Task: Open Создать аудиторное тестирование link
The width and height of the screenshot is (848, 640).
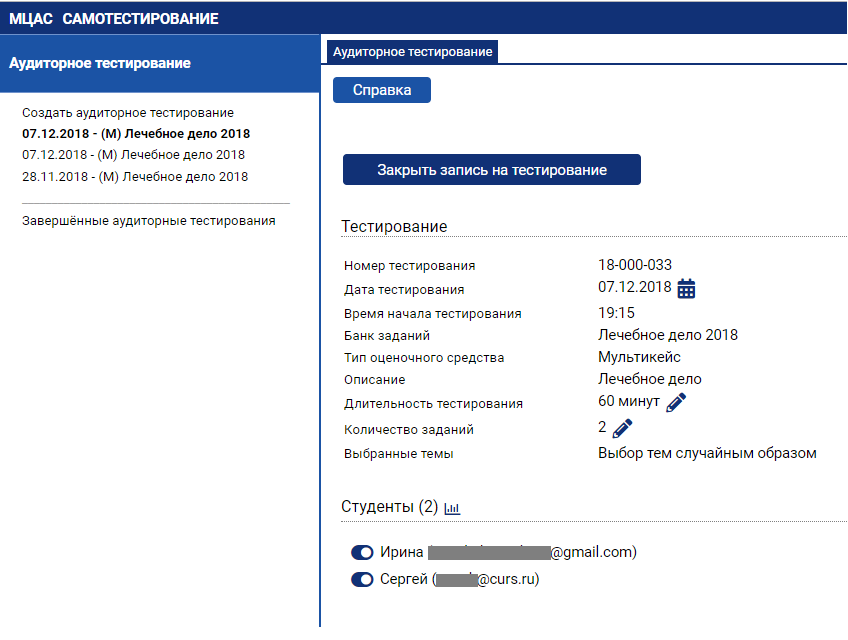Action: [128, 113]
